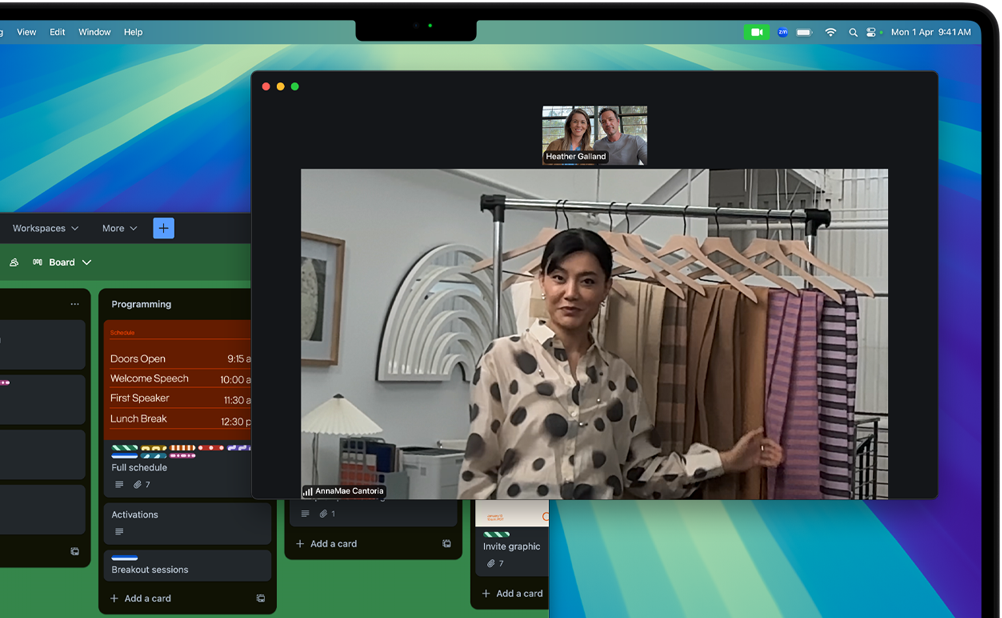The width and height of the screenshot is (1002, 618).
Task: Click the First Speaker schedule row
Action: [180, 398]
